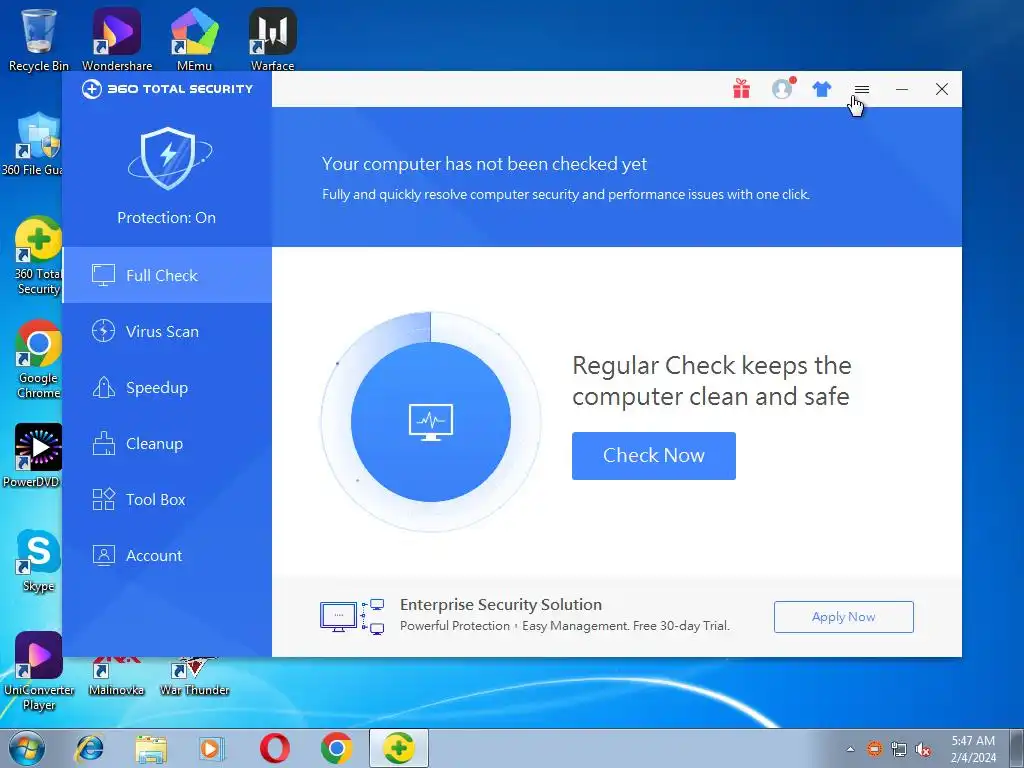1024x768 pixels.
Task: Select the Full Check sidebar tab
Action: pos(167,275)
